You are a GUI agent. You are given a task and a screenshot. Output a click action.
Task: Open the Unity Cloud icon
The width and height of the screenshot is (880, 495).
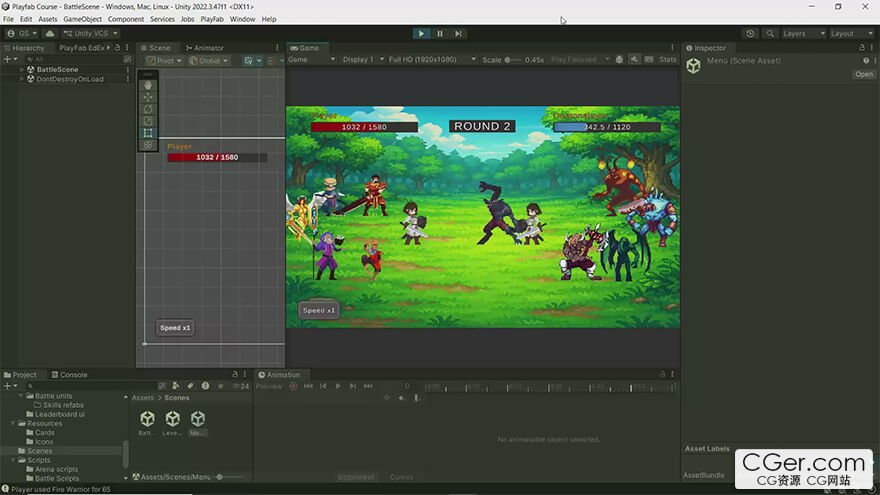coord(50,34)
